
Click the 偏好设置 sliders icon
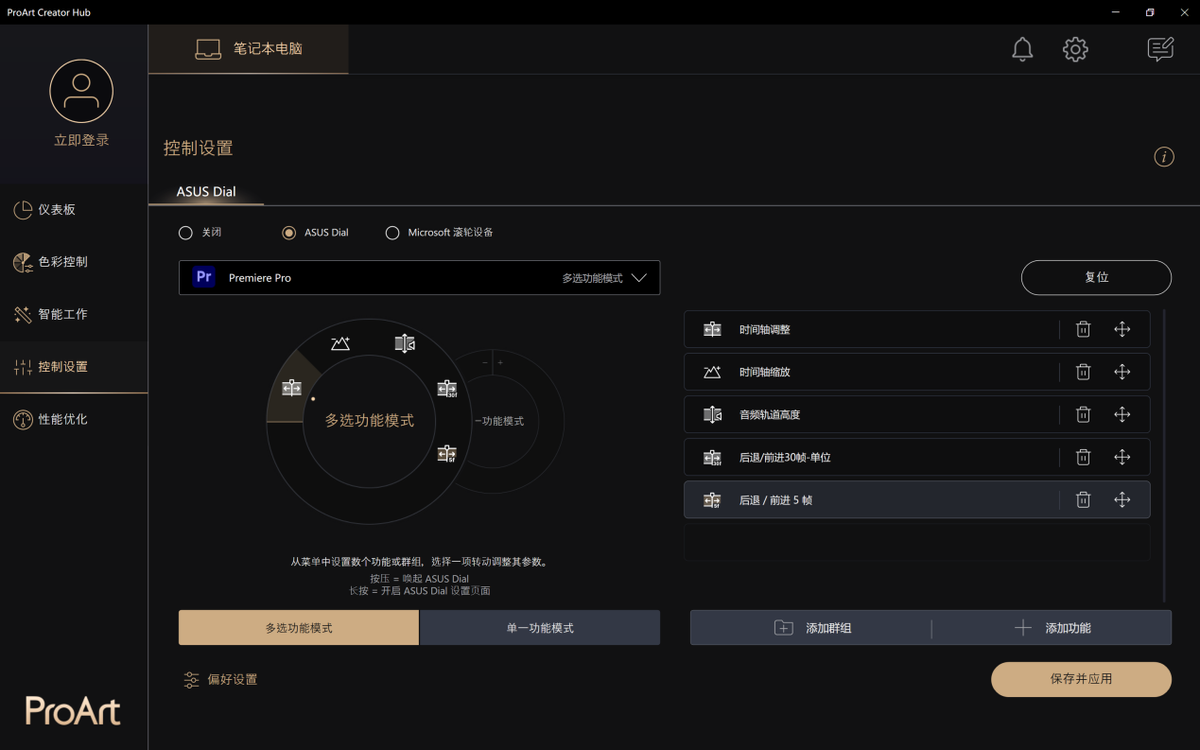pos(191,680)
